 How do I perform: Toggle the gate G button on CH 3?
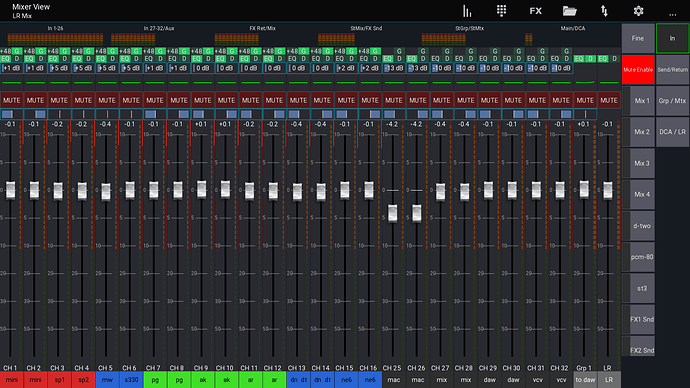[x=65, y=51]
